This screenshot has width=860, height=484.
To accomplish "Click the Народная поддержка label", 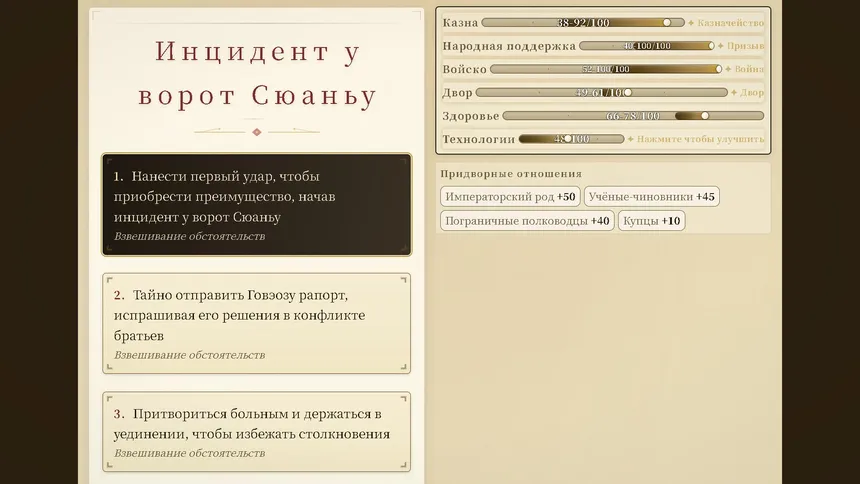I will coord(509,46).
